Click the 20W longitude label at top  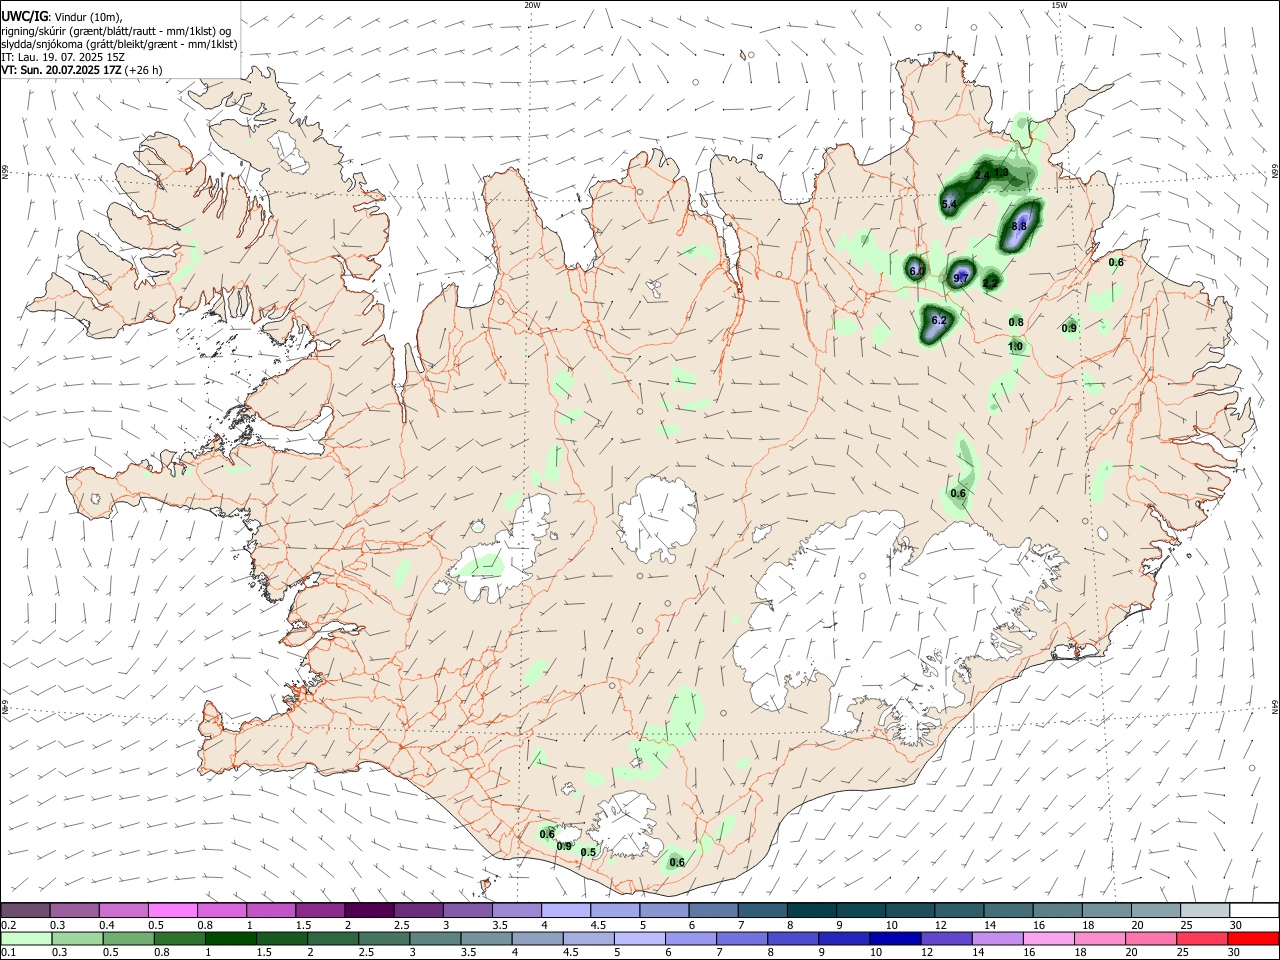coord(532,5)
